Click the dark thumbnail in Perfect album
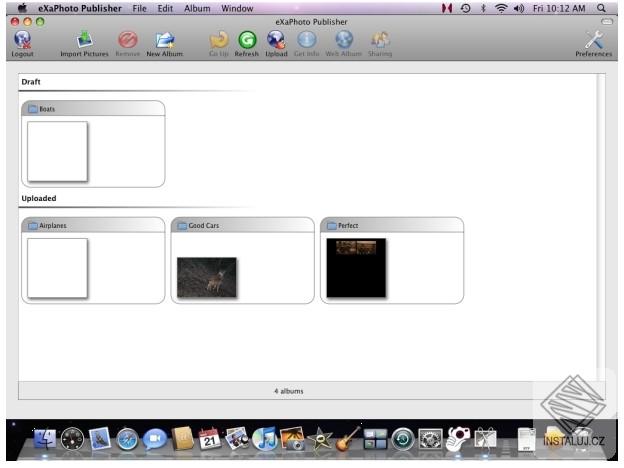Image resolution: width=624 pixels, height=468 pixels. coord(356,267)
